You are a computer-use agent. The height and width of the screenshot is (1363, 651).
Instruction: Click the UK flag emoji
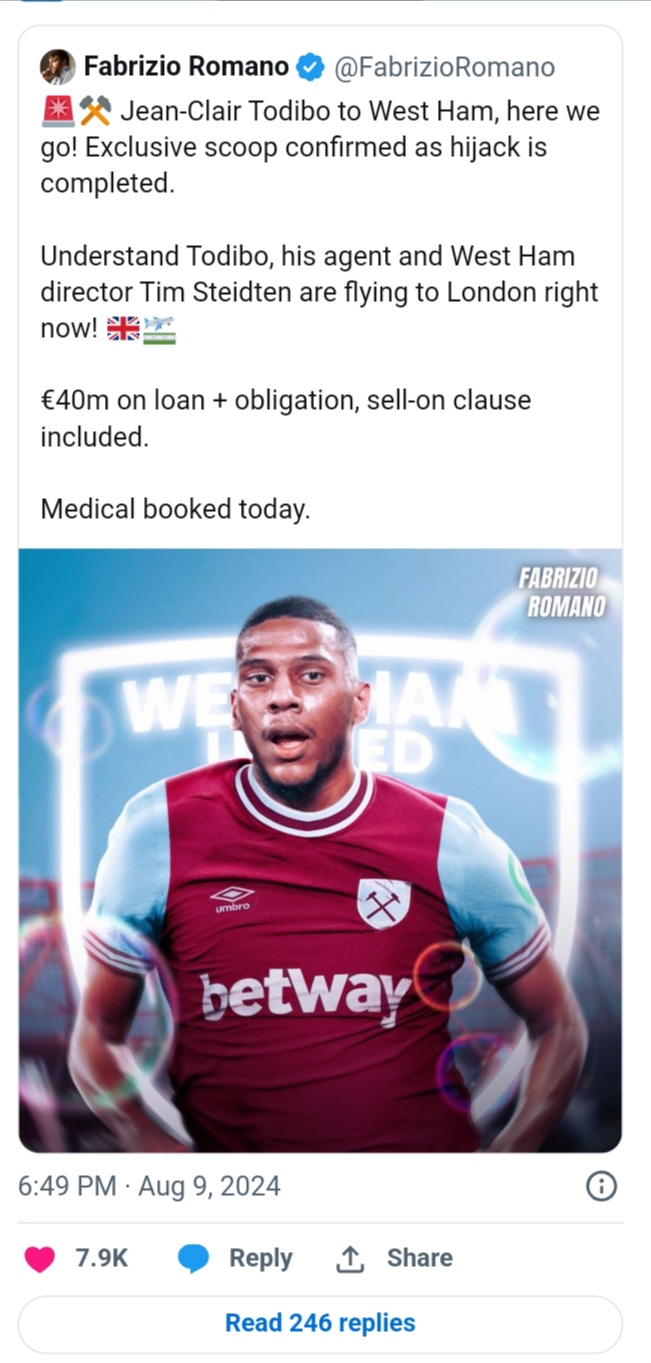[123, 329]
